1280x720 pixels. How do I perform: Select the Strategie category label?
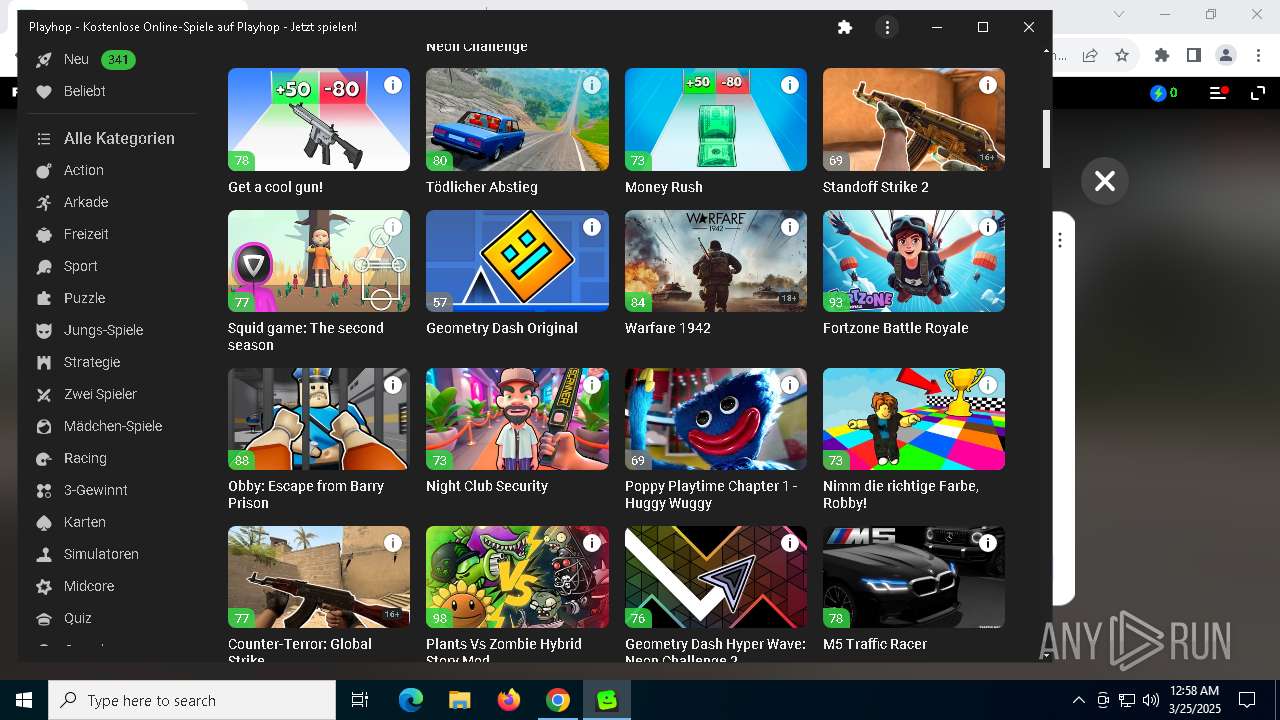coord(92,362)
